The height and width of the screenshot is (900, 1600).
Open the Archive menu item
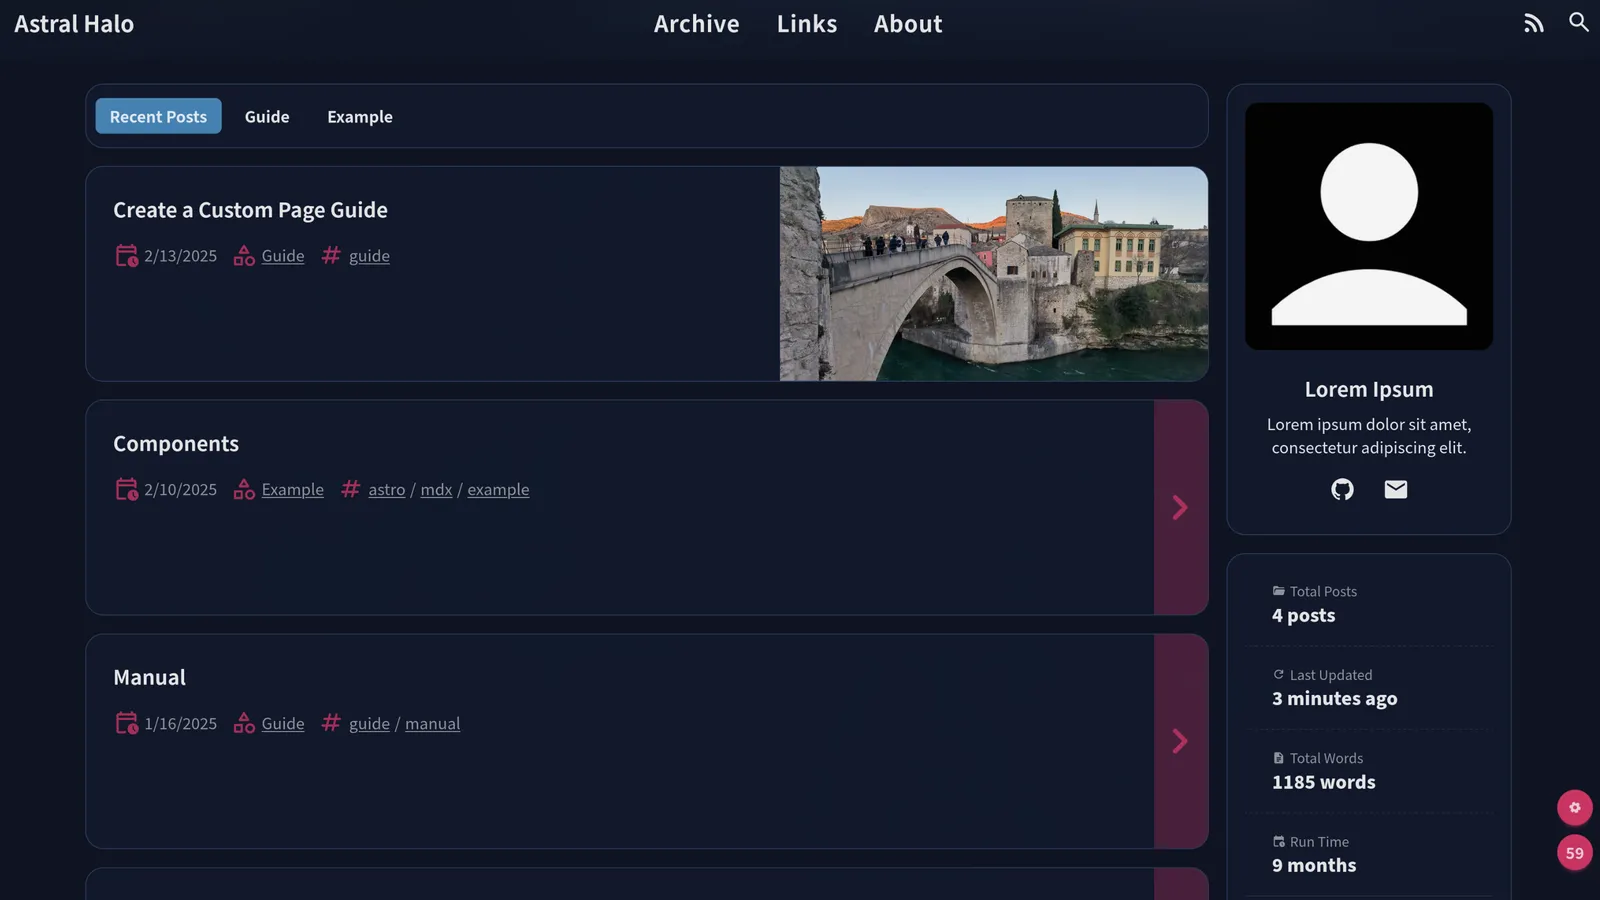click(696, 24)
